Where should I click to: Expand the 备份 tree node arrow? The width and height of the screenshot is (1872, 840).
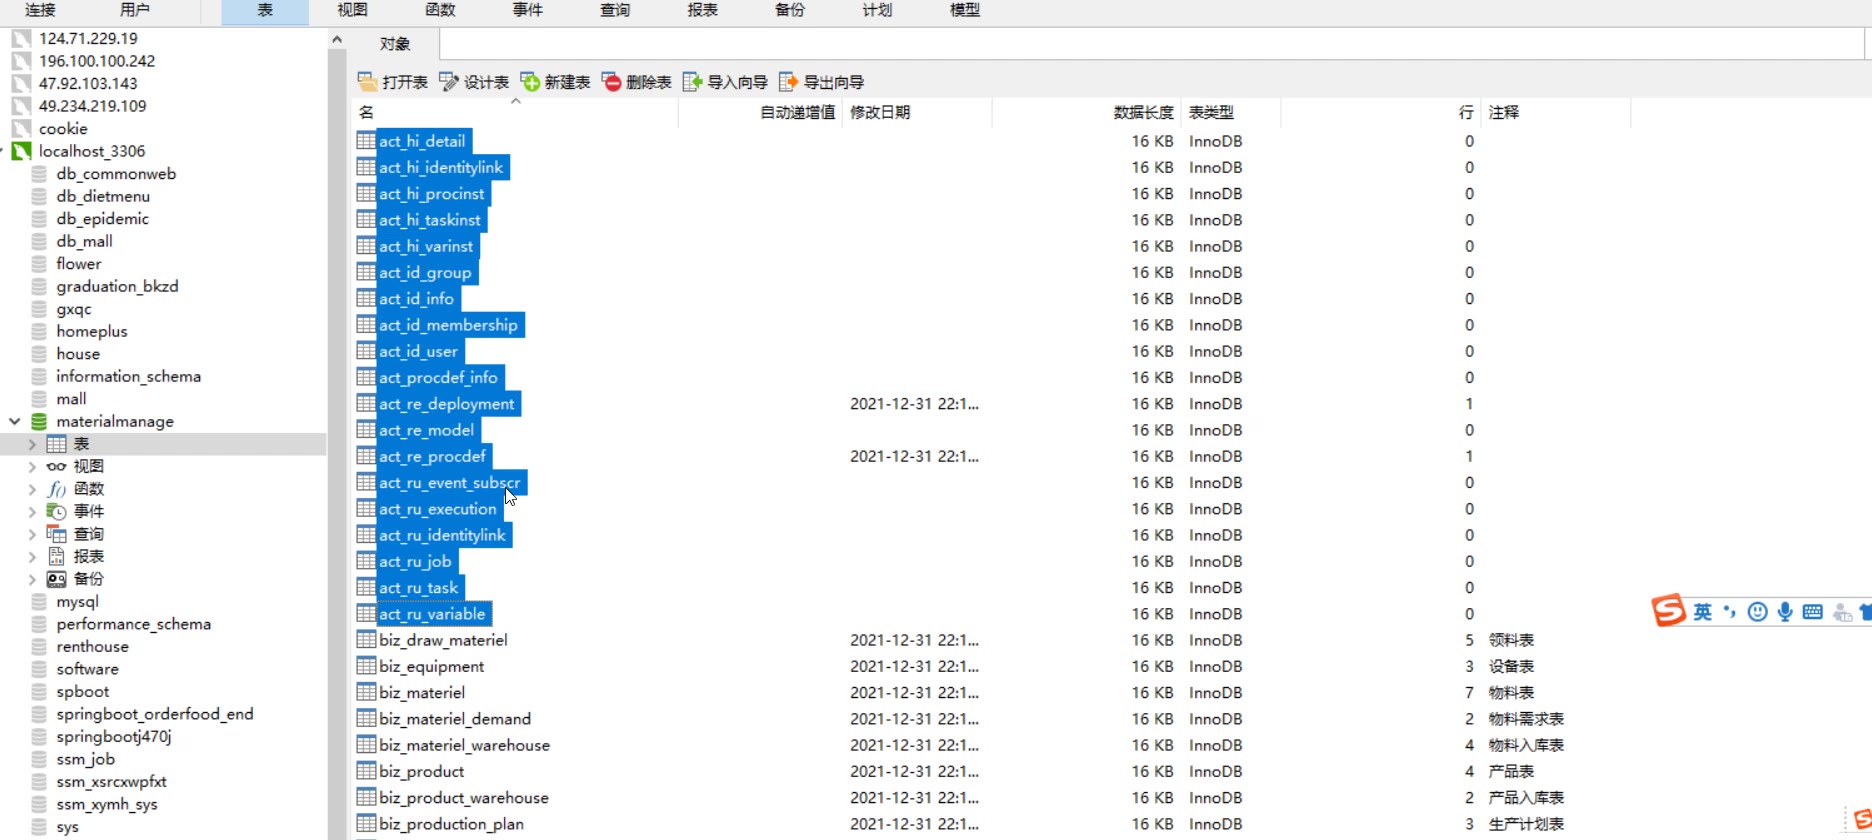point(32,579)
